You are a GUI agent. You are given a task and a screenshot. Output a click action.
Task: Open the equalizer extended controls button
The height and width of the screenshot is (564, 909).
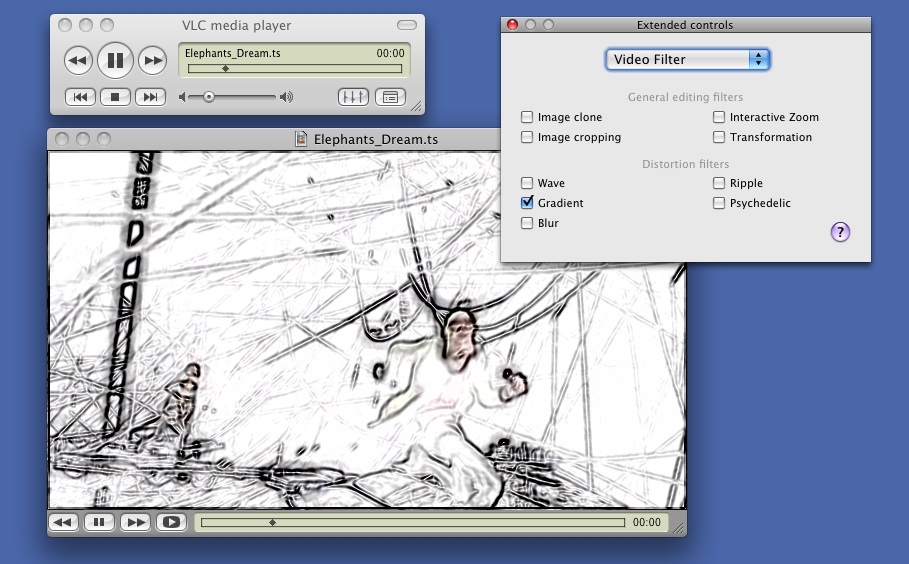(x=353, y=97)
